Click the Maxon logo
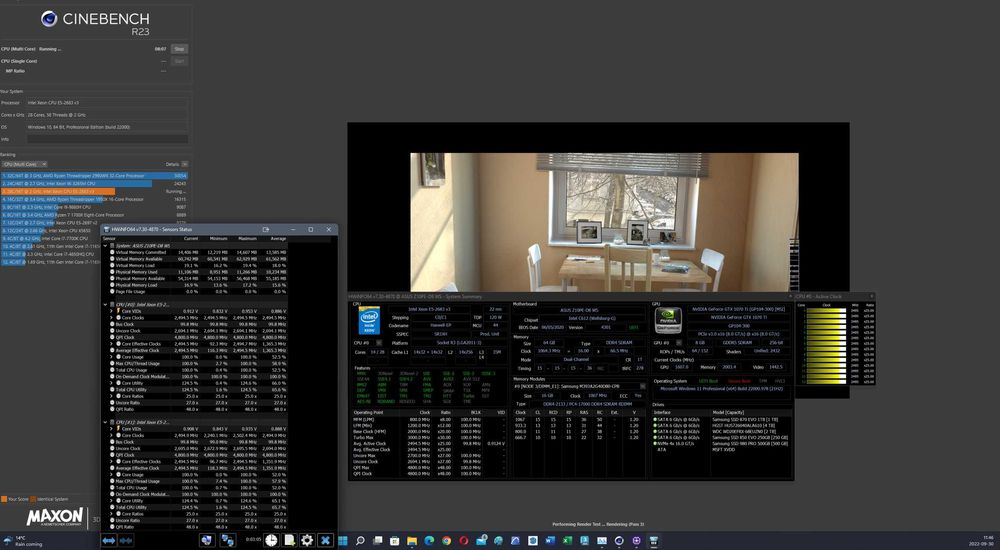The width and height of the screenshot is (1000, 550). click(x=55, y=516)
